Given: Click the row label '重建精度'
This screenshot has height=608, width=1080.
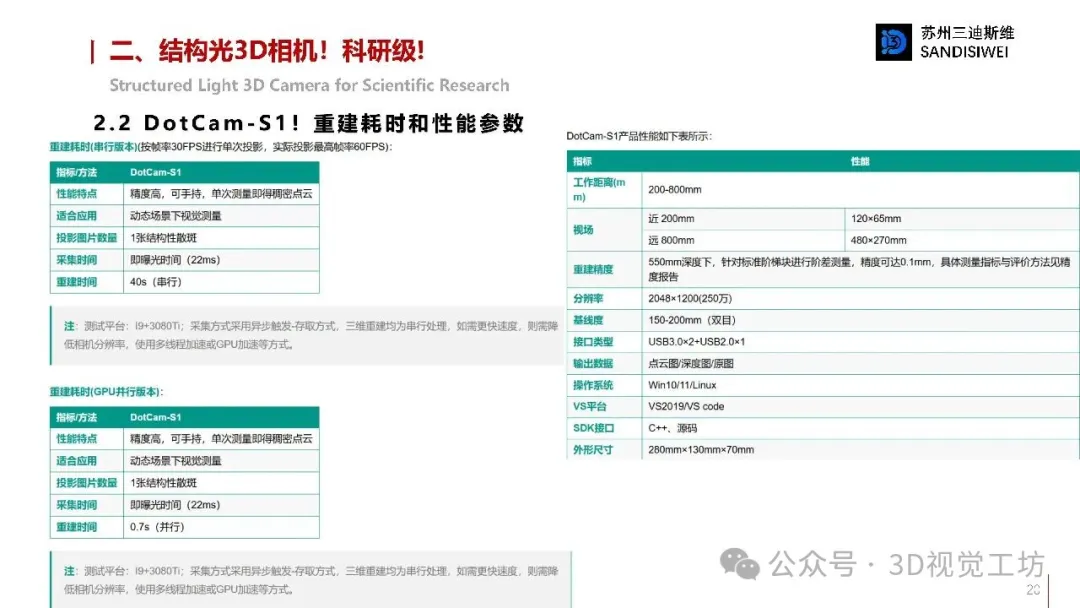Looking at the screenshot, I should pos(592,269).
